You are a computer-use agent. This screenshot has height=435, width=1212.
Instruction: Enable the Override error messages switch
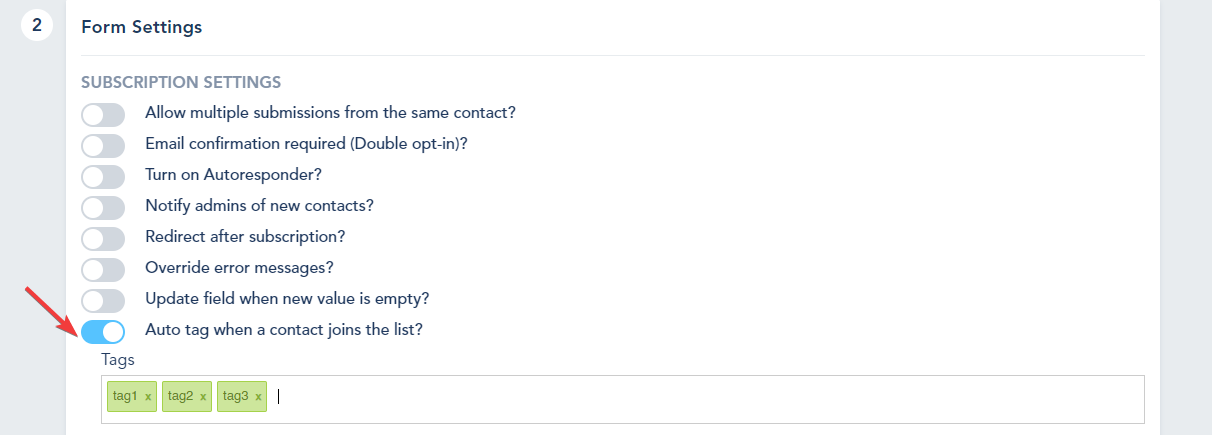(x=103, y=270)
